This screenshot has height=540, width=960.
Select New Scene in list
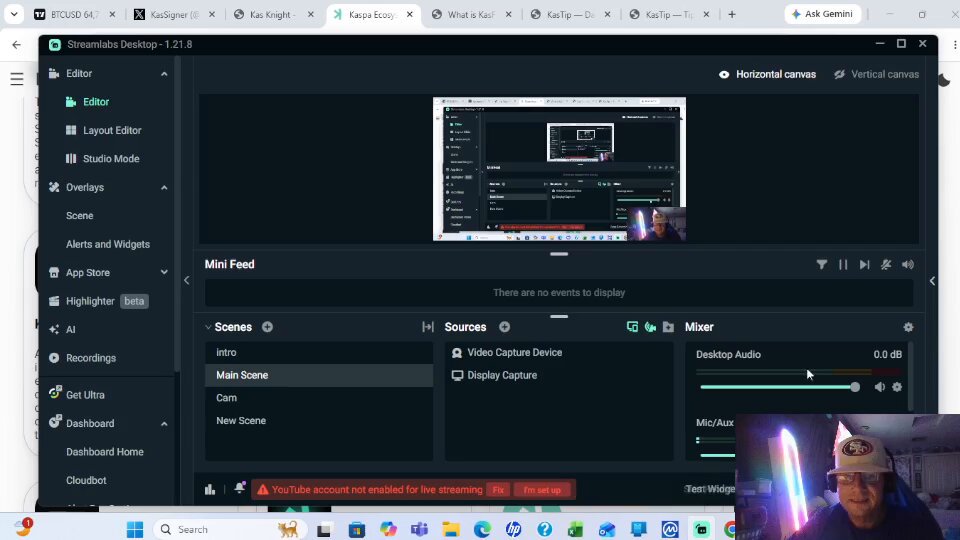pos(319,421)
